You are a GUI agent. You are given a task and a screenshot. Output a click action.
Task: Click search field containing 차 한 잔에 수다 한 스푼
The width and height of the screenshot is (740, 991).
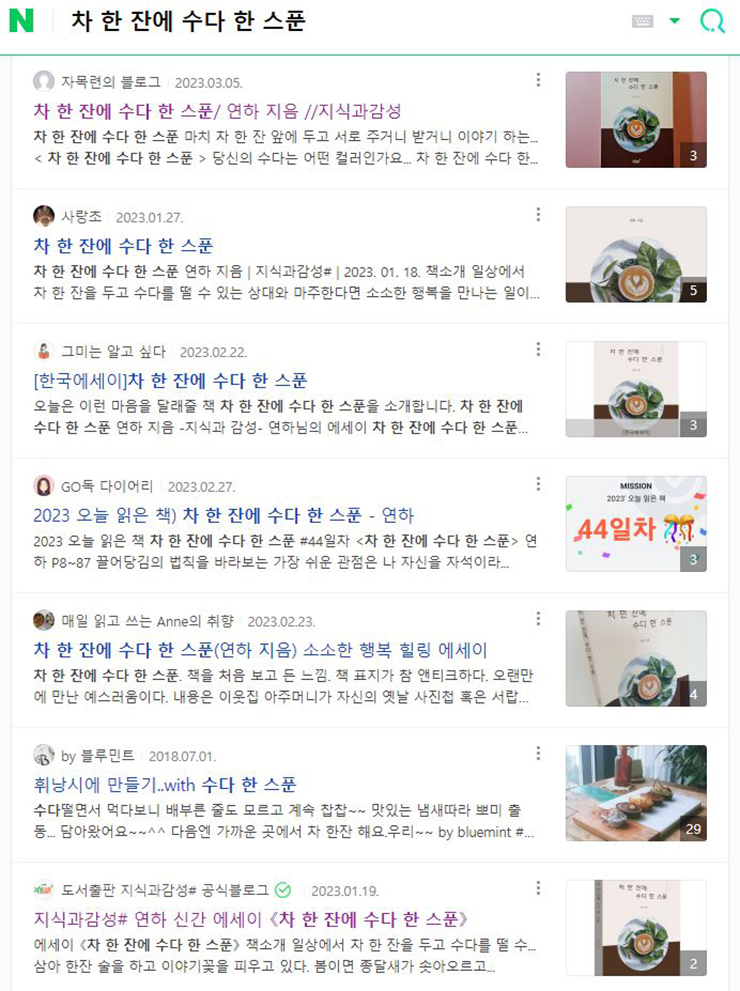click(341, 21)
